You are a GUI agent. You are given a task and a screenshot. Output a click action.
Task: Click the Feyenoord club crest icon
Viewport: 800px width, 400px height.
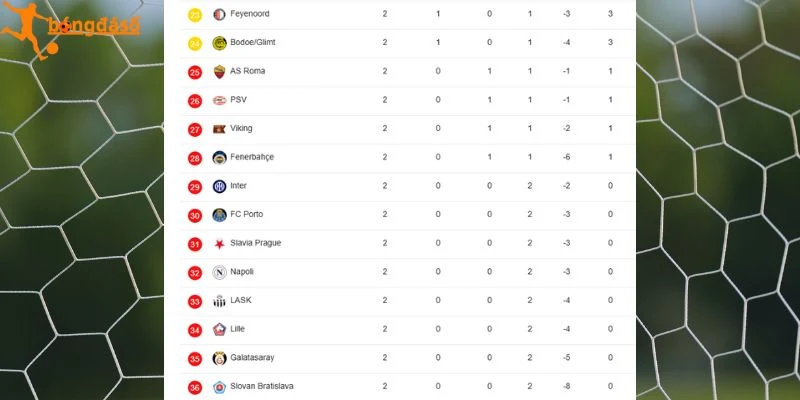pyautogui.click(x=219, y=14)
